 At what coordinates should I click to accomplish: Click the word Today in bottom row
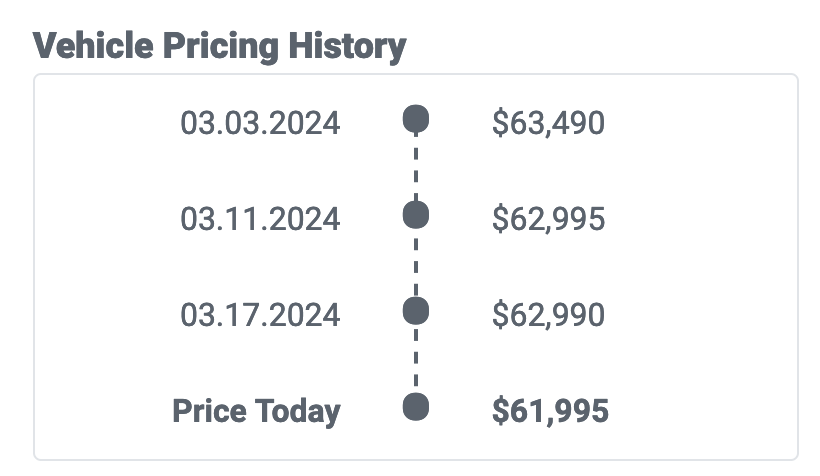click(x=298, y=412)
